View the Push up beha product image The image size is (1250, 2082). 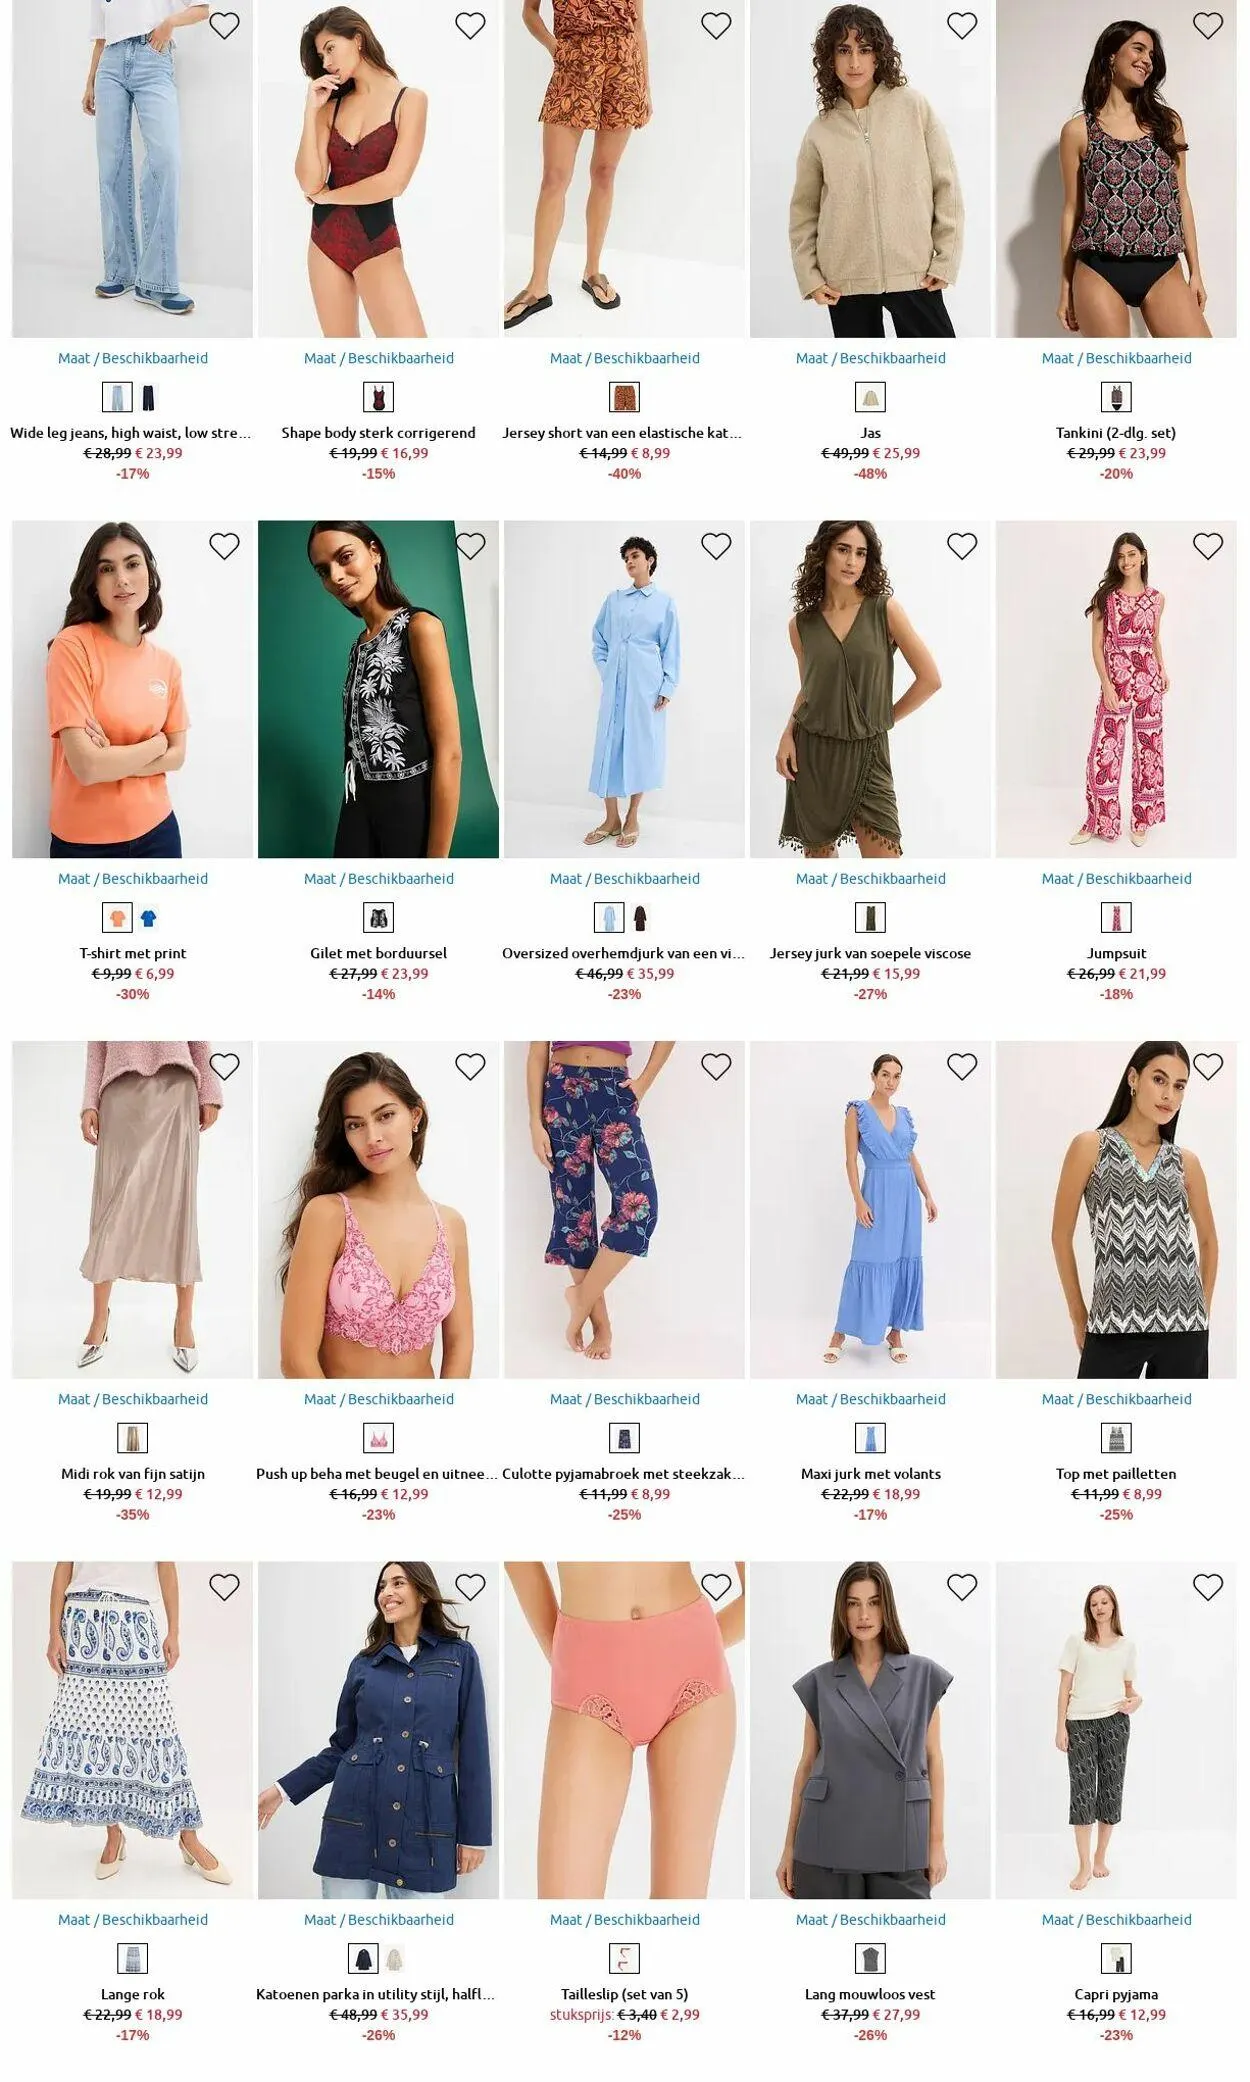378,1210
